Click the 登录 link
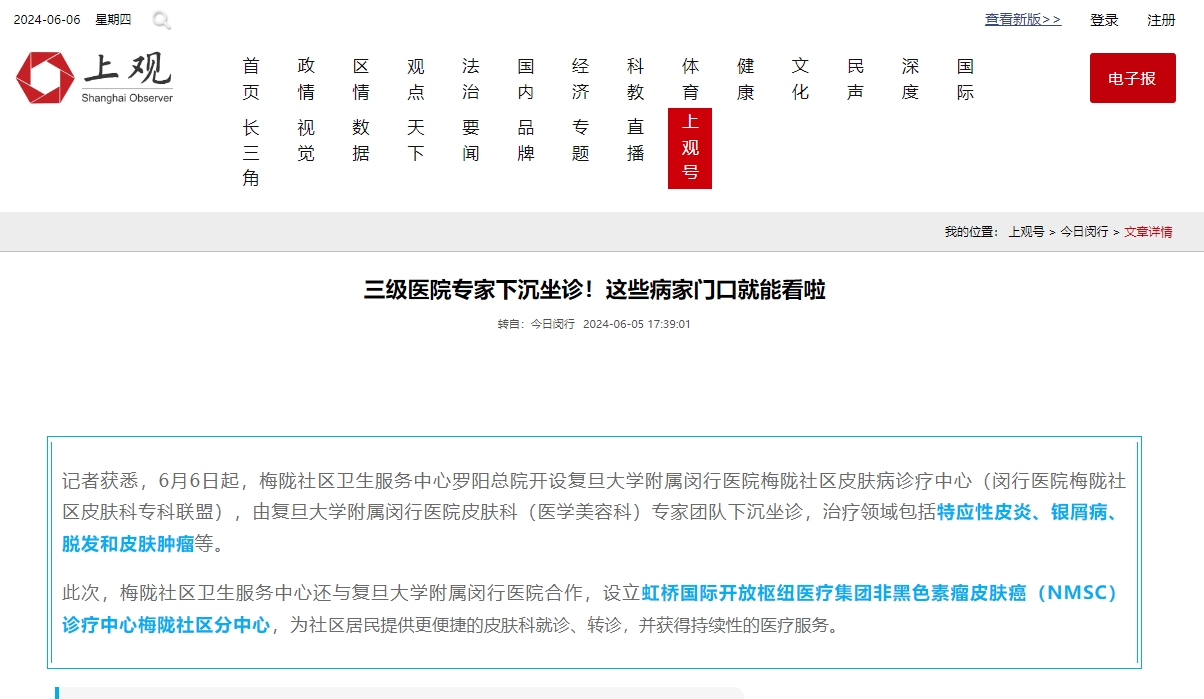This screenshot has height=699, width=1204. 1104,20
